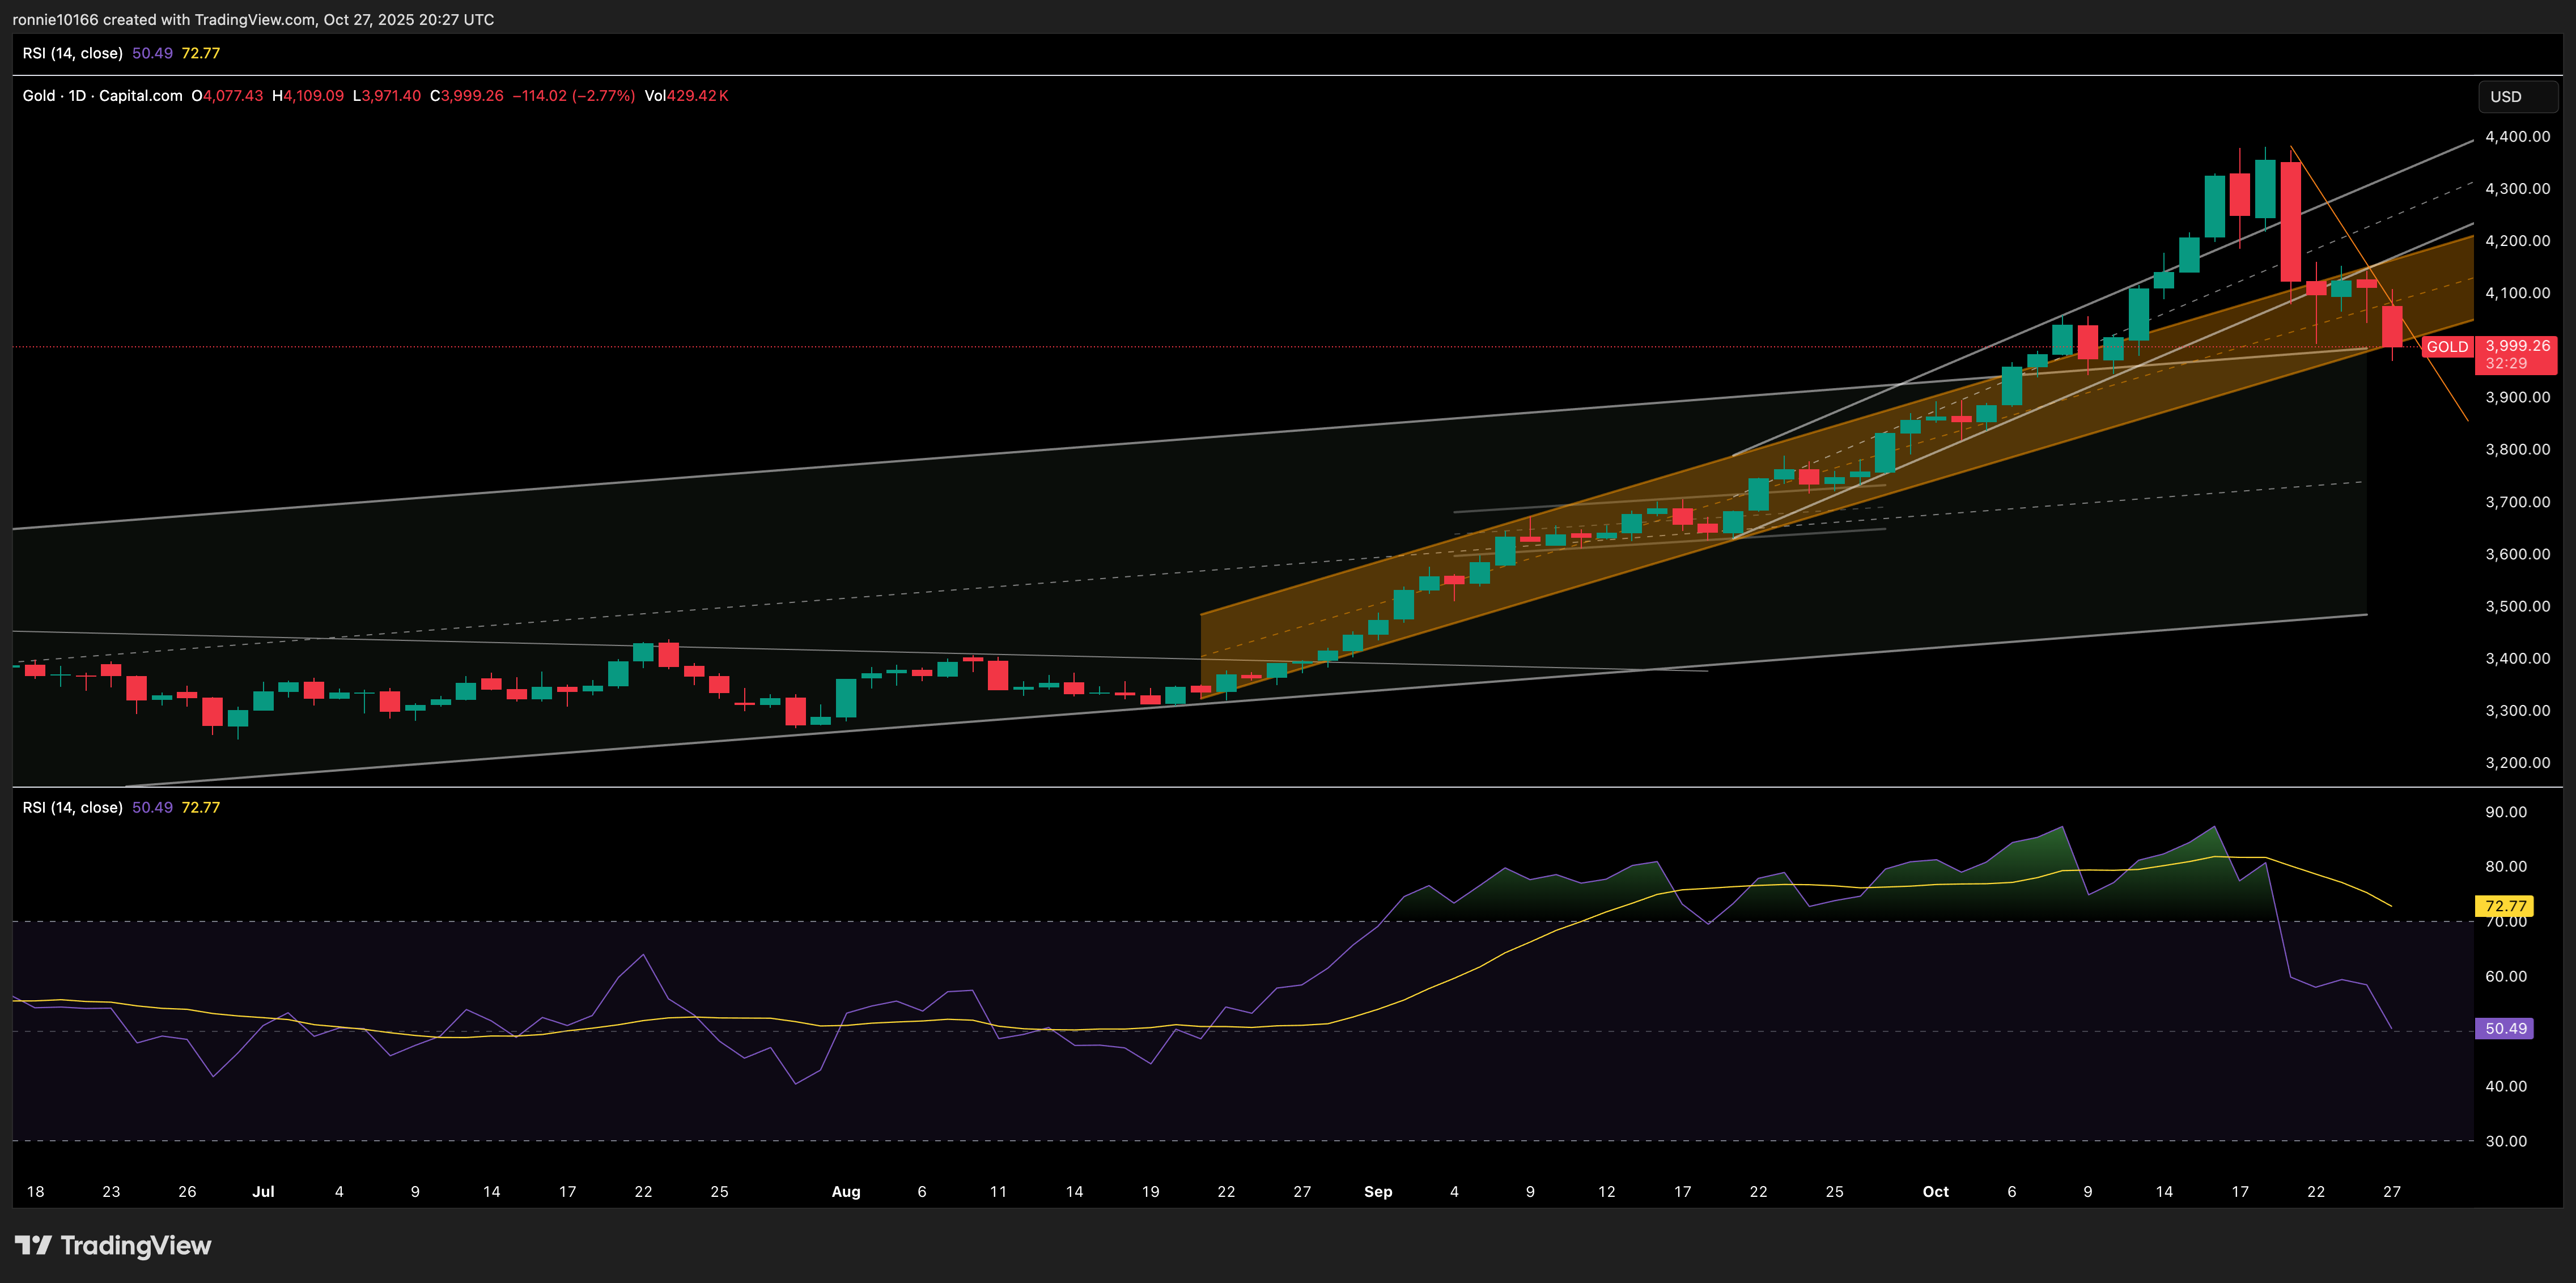Select the RSI legend in top header
Viewport: 2576px width, 1283px height.
[73, 53]
